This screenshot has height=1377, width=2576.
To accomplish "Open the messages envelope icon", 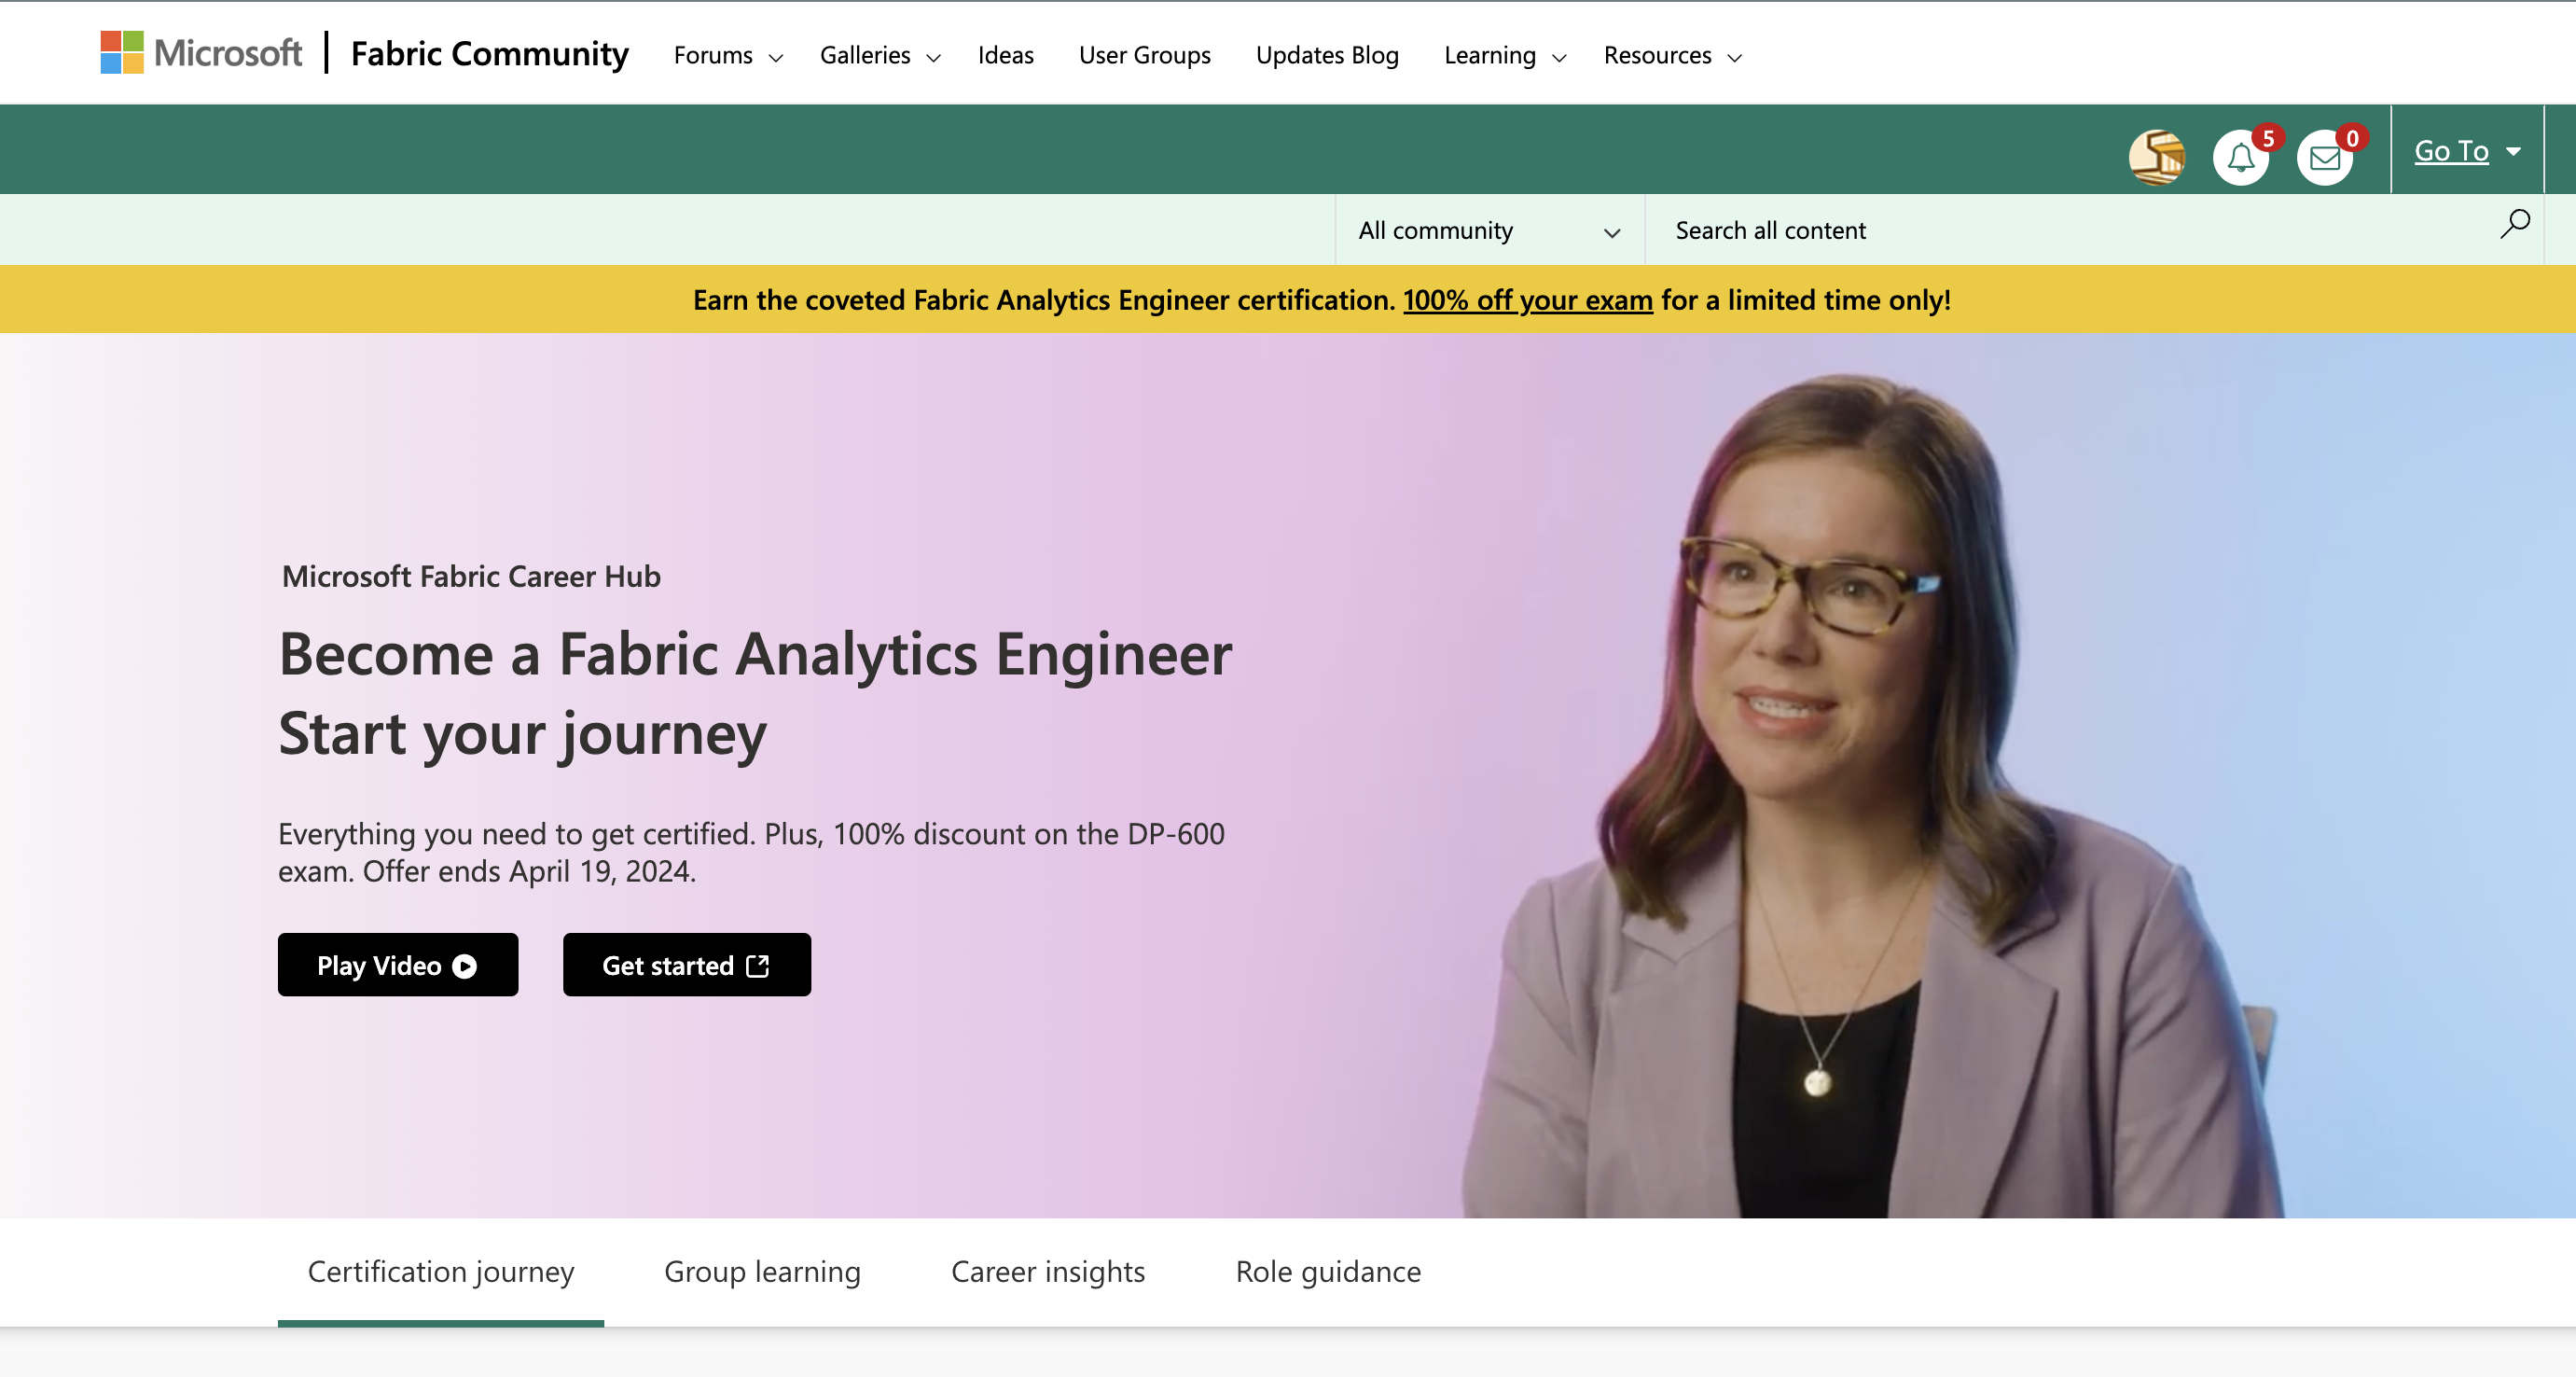I will 2325,157.
